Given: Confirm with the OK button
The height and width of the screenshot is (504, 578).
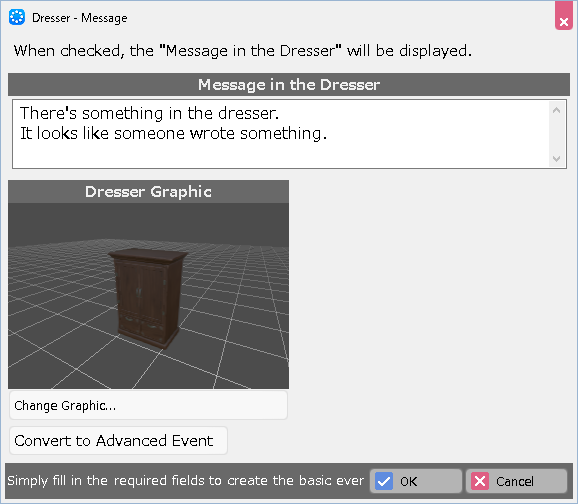Looking at the screenshot, I should coord(416,481).
